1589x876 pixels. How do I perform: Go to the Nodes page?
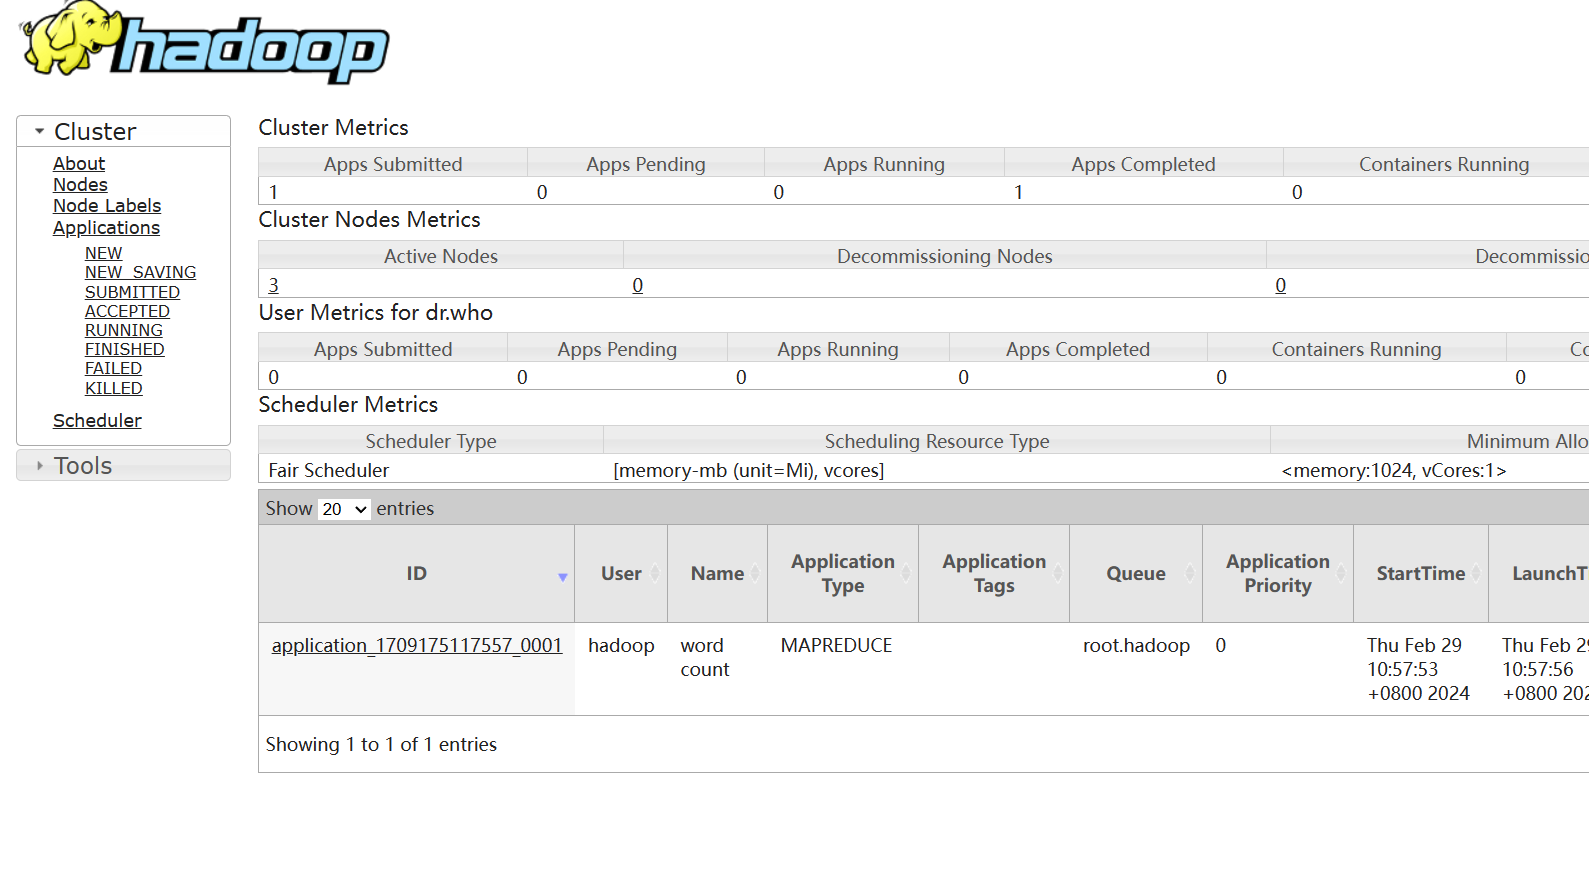coord(80,184)
